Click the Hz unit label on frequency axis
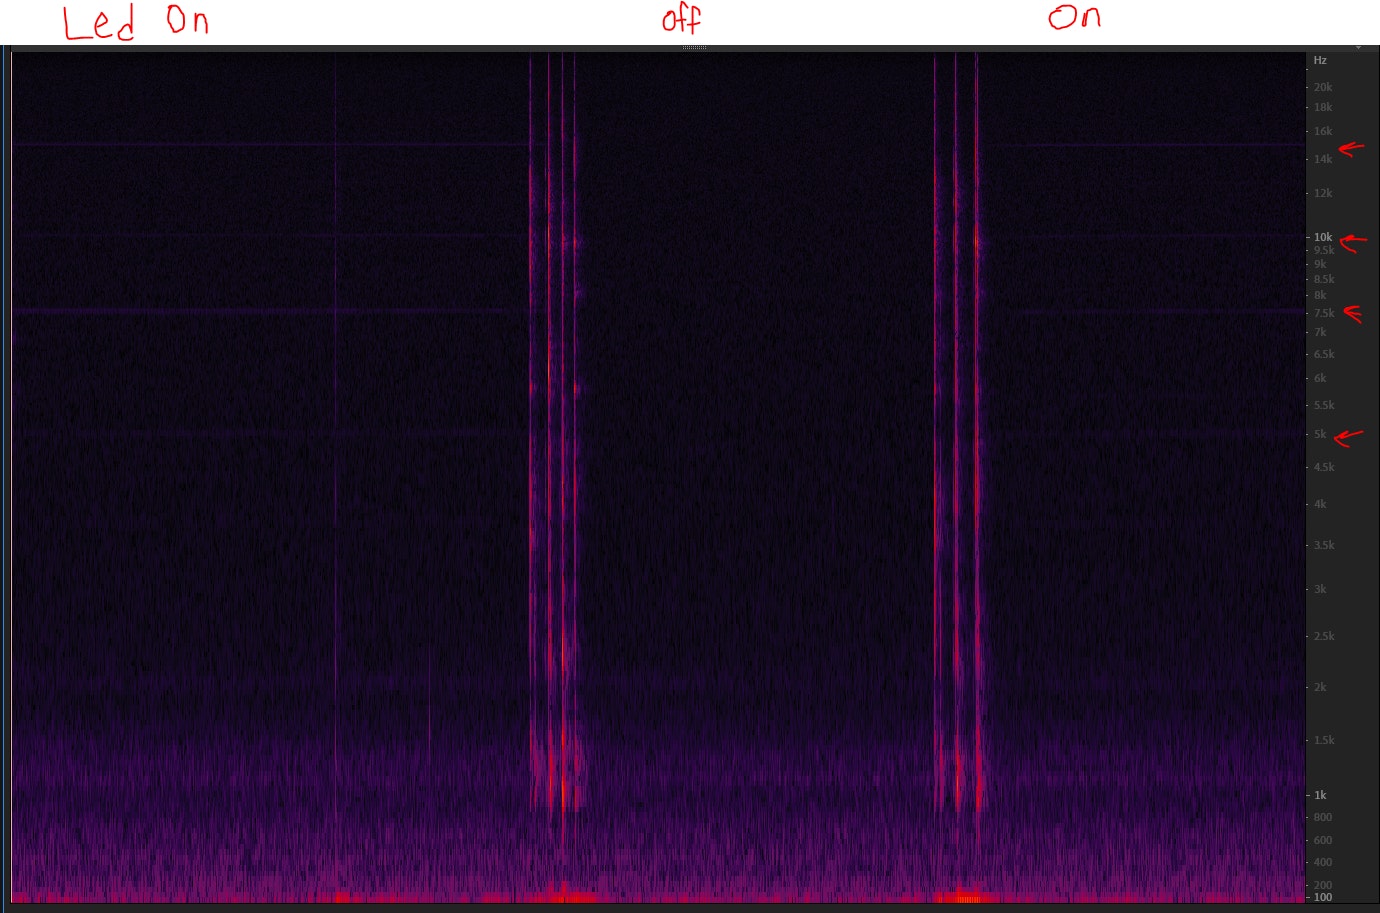 (1320, 61)
